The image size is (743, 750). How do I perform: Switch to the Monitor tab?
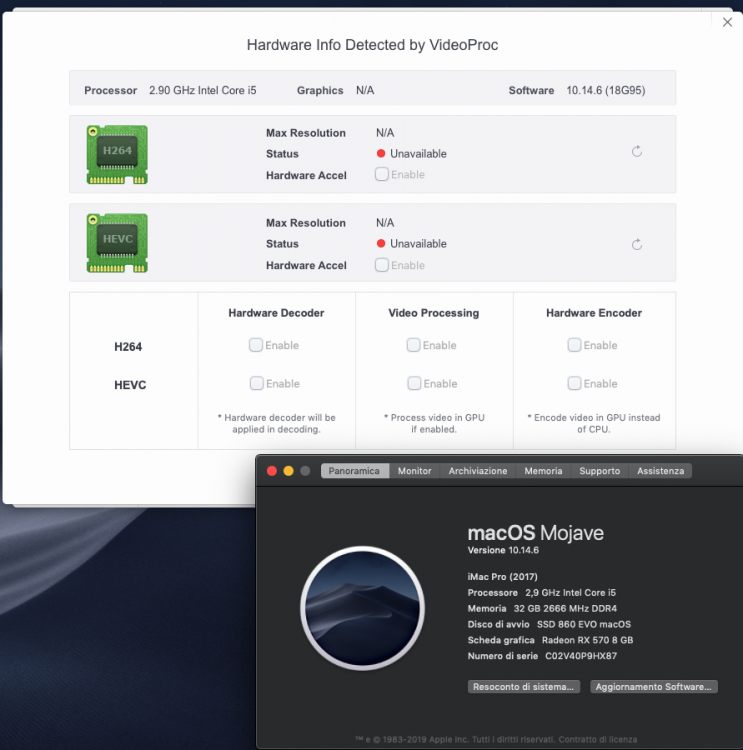[415, 471]
